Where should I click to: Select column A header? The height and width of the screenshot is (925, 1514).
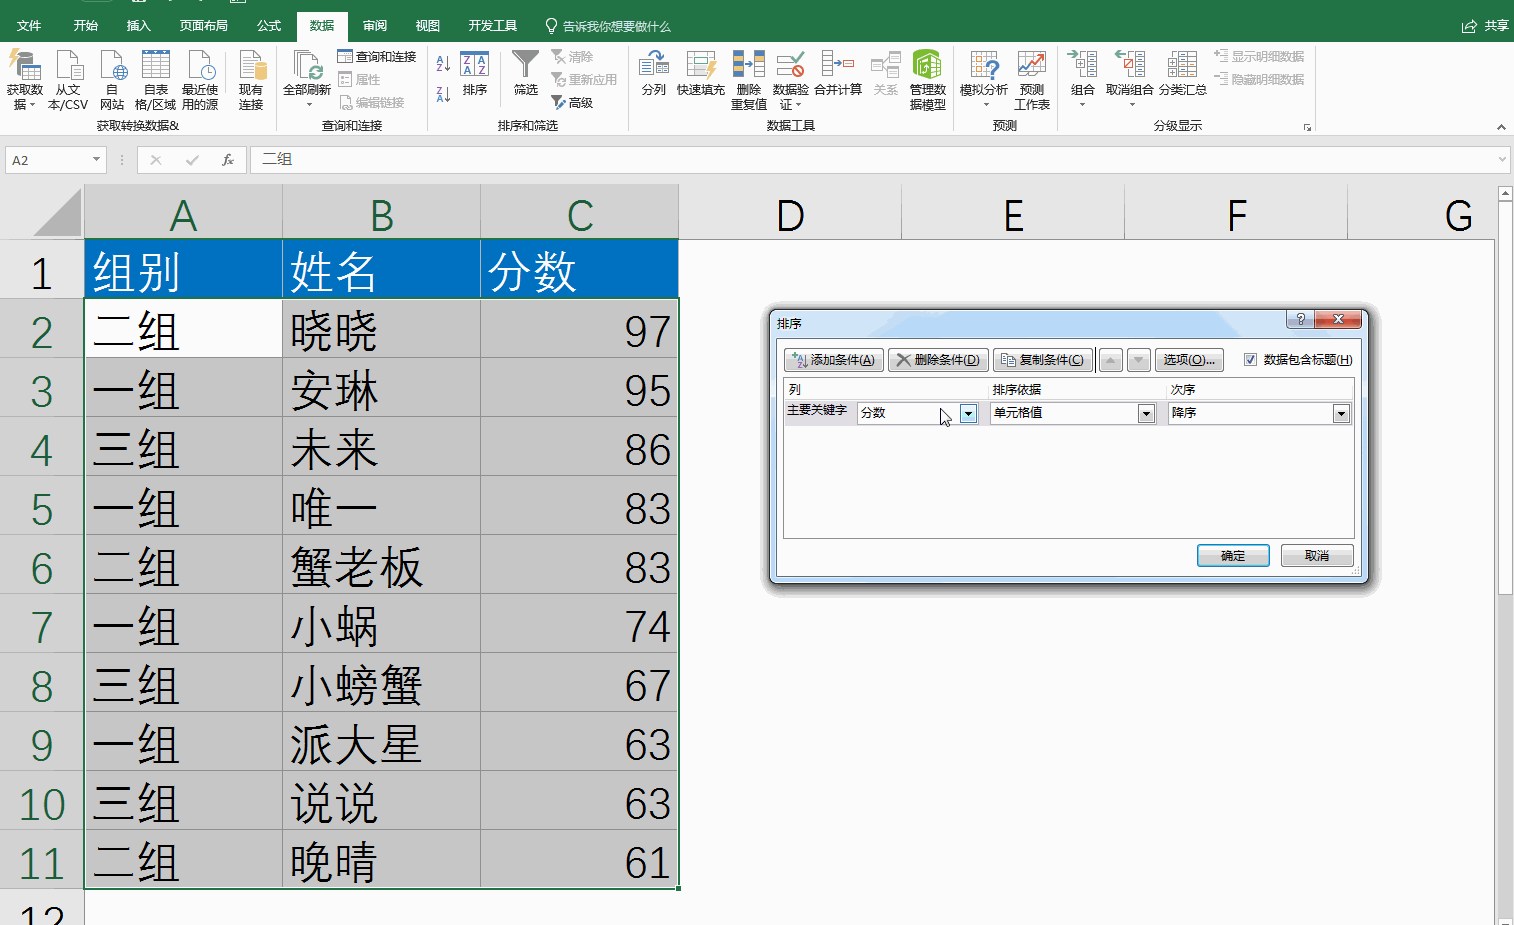pyautogui.click(x=183, y=214)
